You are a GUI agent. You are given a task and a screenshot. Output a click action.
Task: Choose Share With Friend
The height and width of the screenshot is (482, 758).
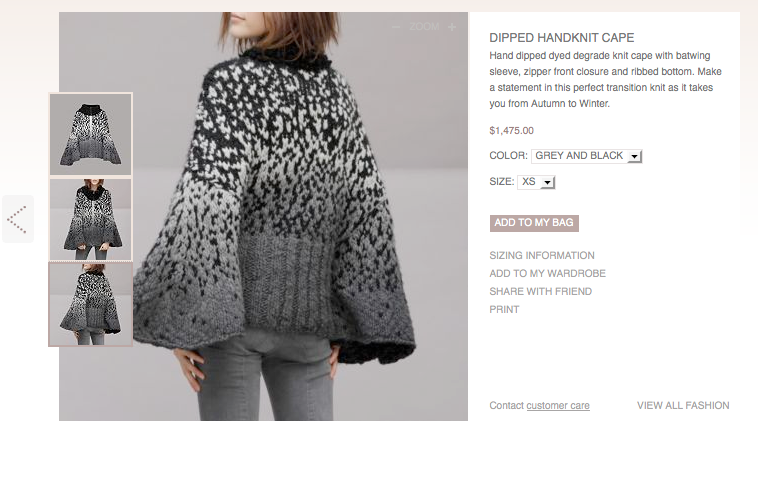pyautogui.click(x=540, y=292)
